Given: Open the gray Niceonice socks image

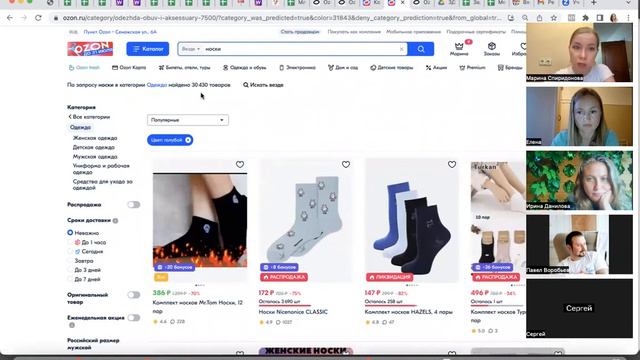Looking at the screenshot, I should click(306, 220).
